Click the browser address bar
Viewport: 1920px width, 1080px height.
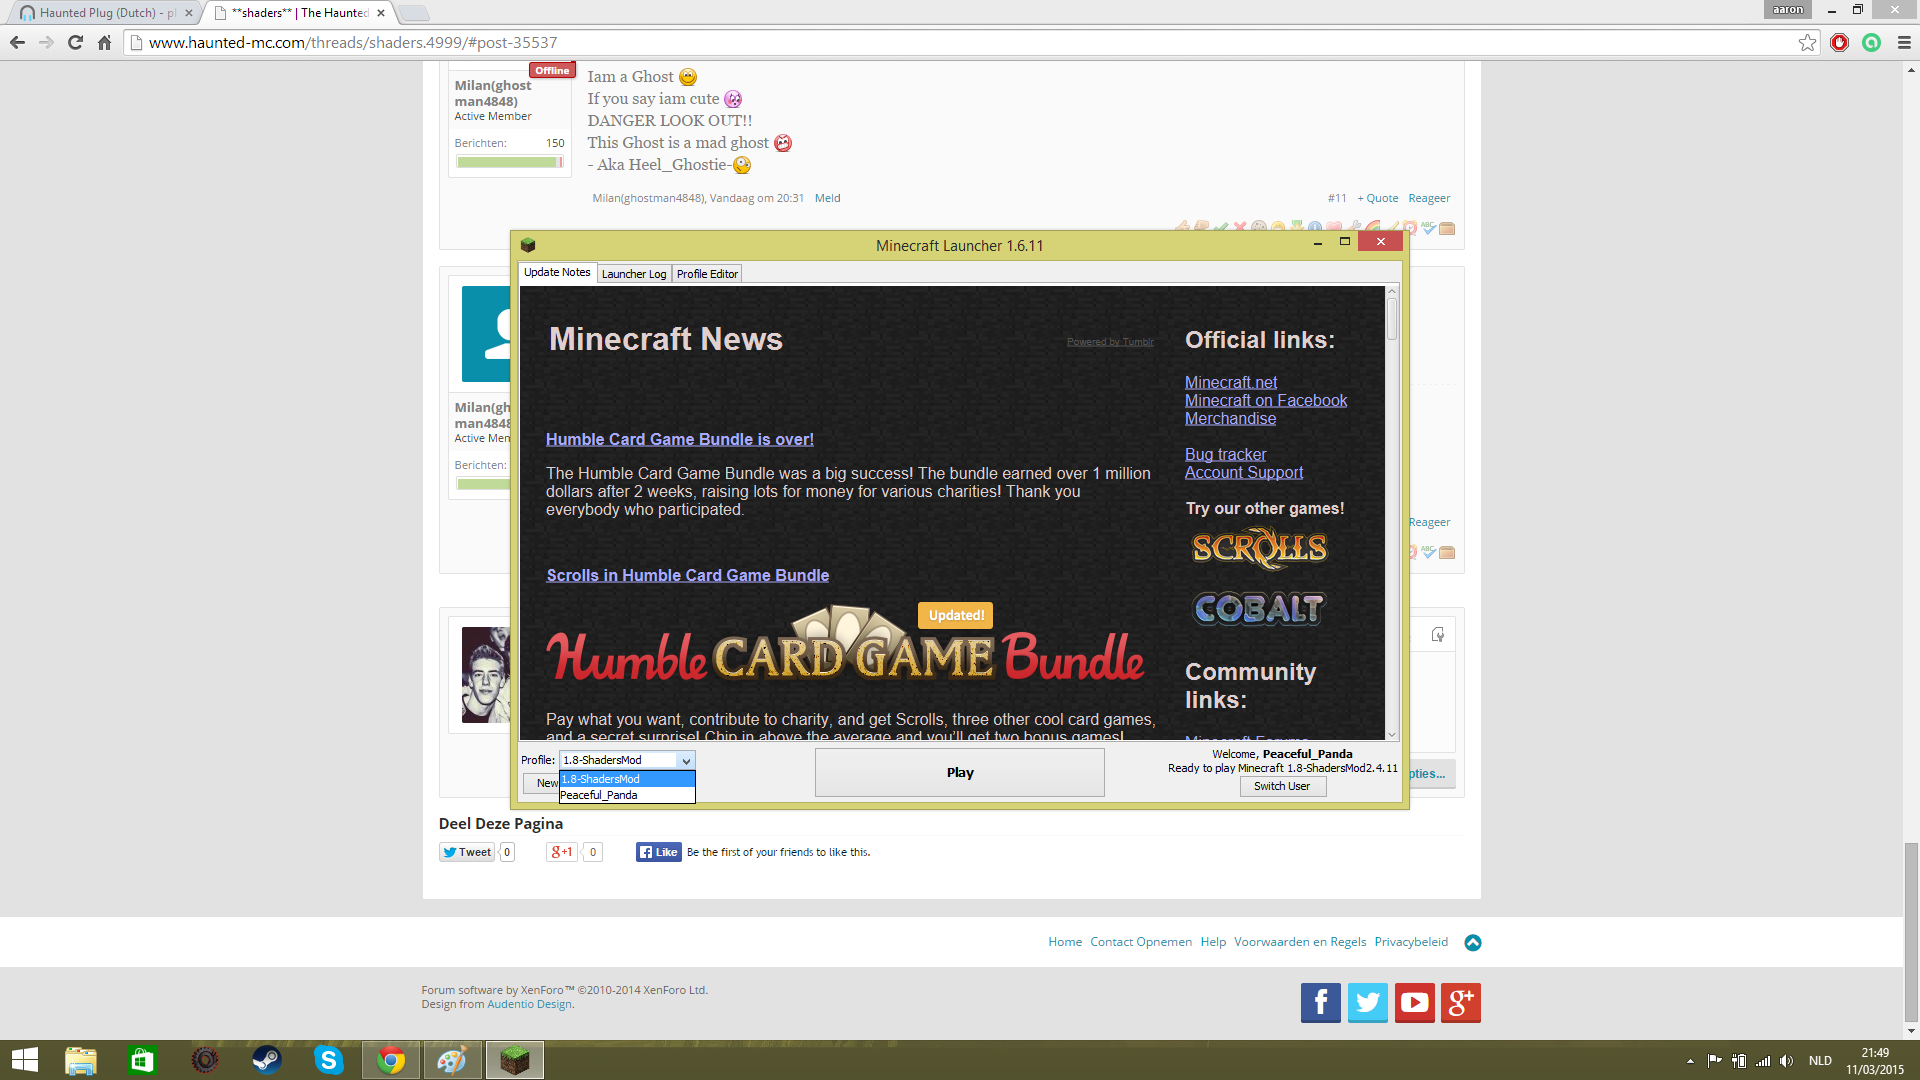(x=960, y=42)
